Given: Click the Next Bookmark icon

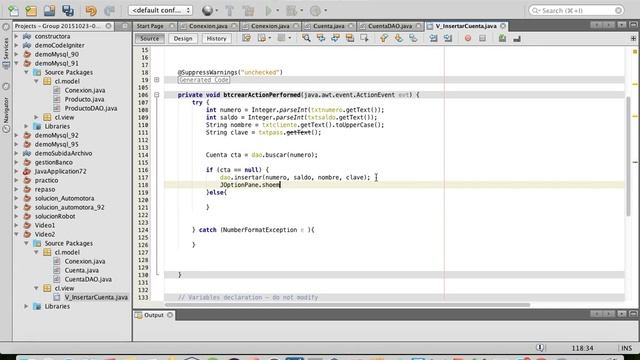Looking at the screenshot, I should coord(398,38).
